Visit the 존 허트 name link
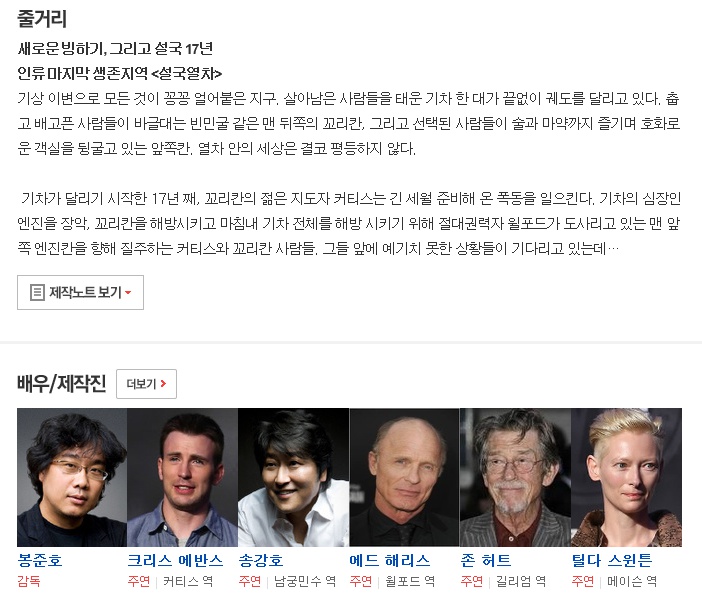702x605 pixels. pos(486,560)
